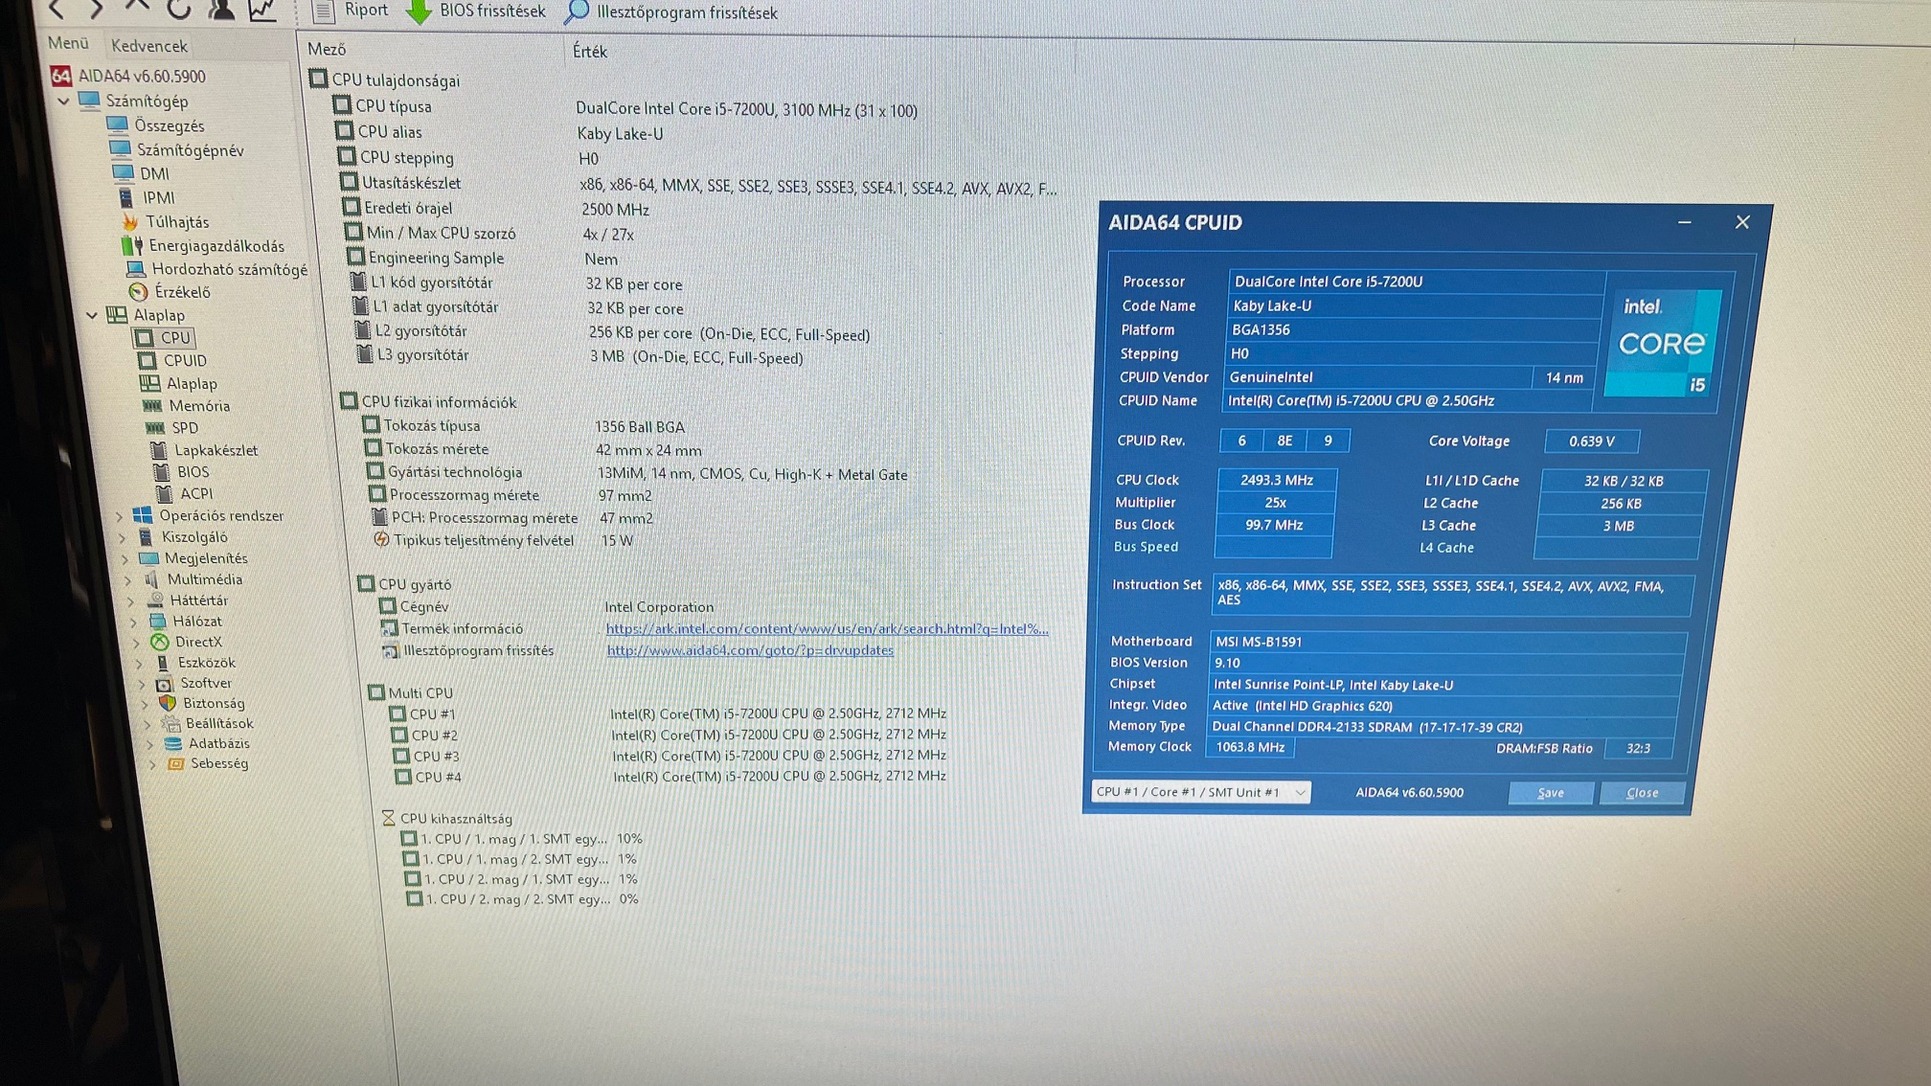Click the Érték column header

(590, 52)
